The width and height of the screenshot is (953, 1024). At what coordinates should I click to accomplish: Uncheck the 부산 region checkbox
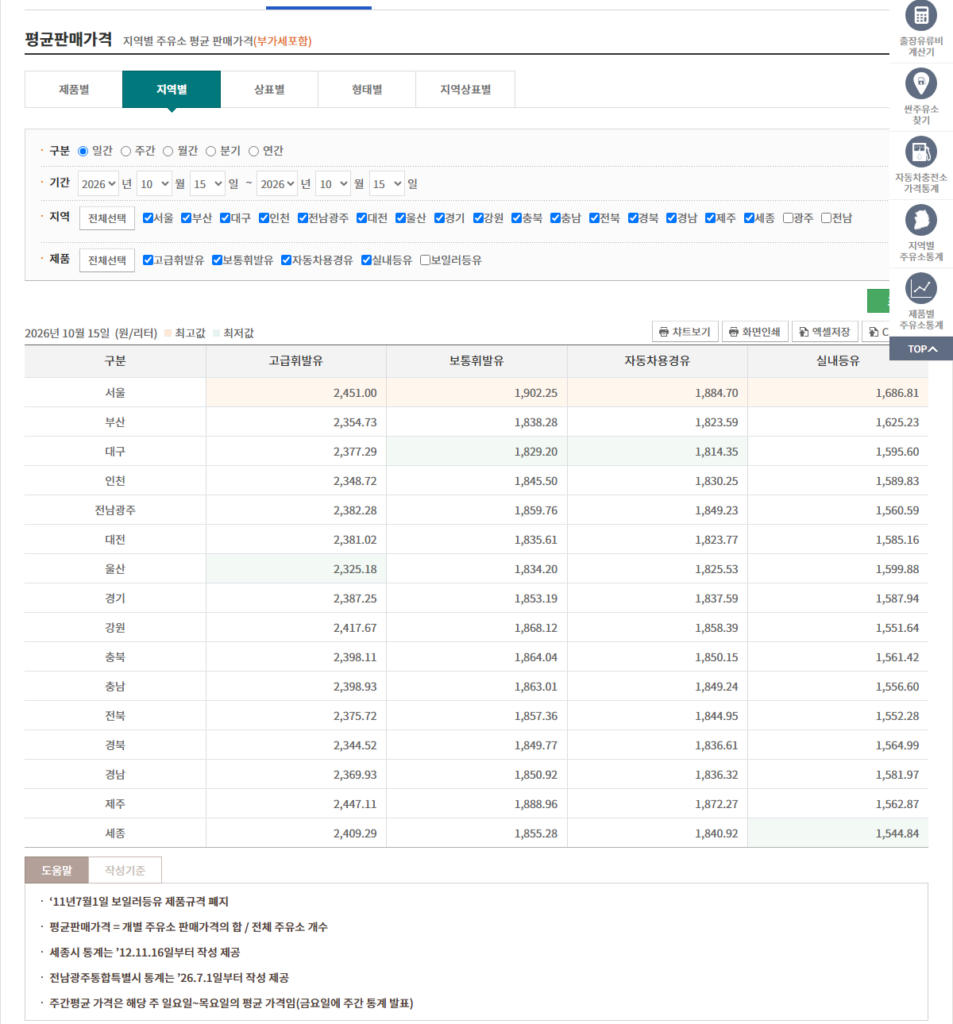[x=186, y=218]
